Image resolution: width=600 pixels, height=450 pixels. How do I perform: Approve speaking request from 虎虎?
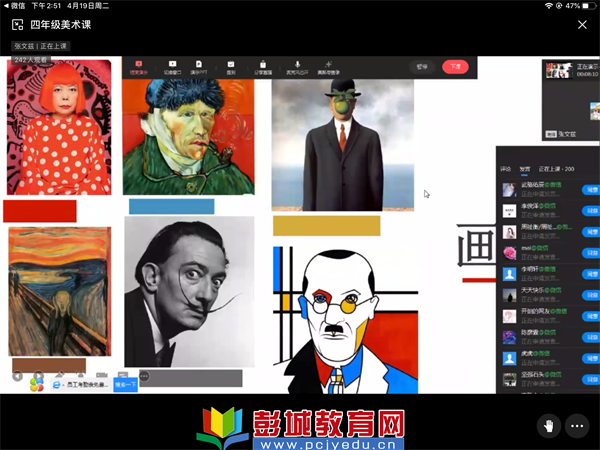coord(591,358)
